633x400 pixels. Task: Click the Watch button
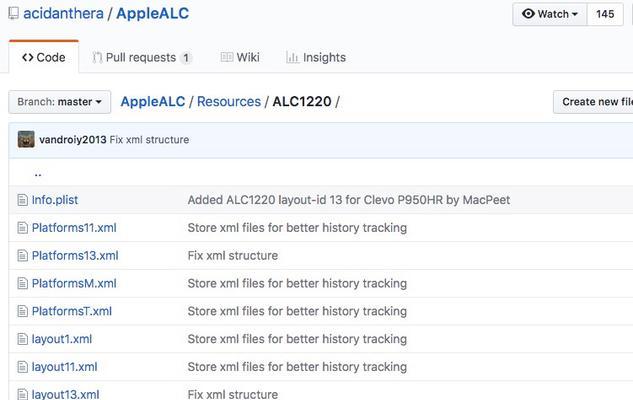[549, 14]
